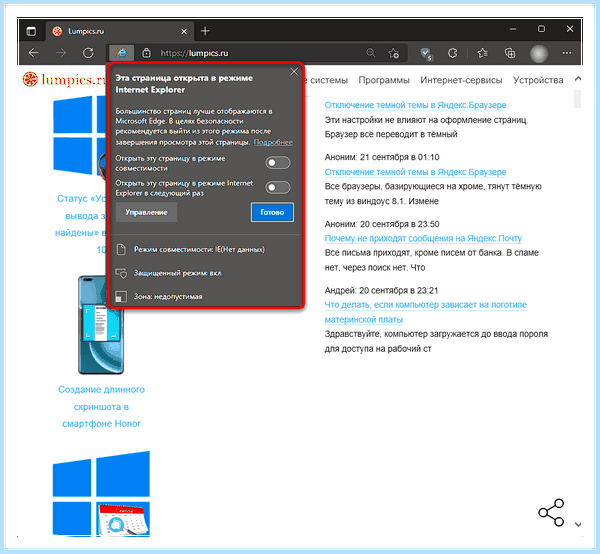Click the vertical scrollbar thumb

pos(577,99)
